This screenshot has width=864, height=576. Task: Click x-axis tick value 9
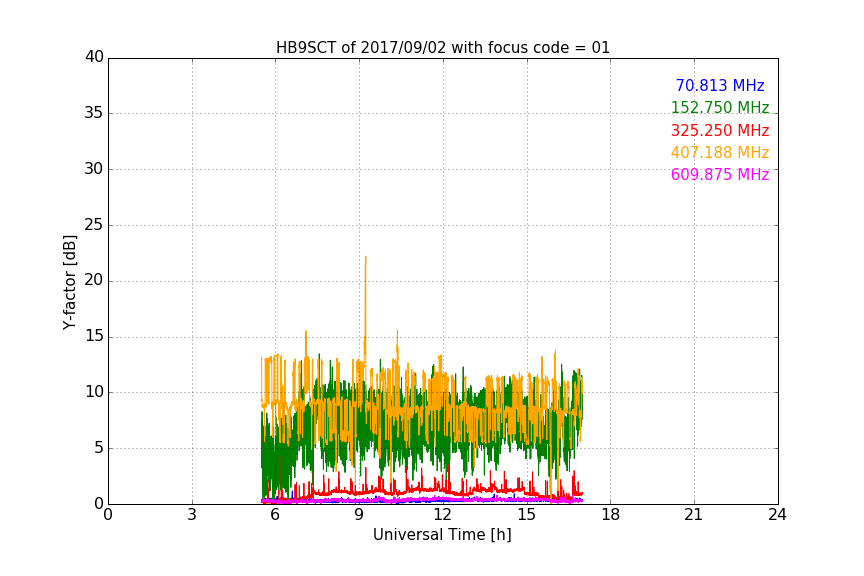pos(359,515)
